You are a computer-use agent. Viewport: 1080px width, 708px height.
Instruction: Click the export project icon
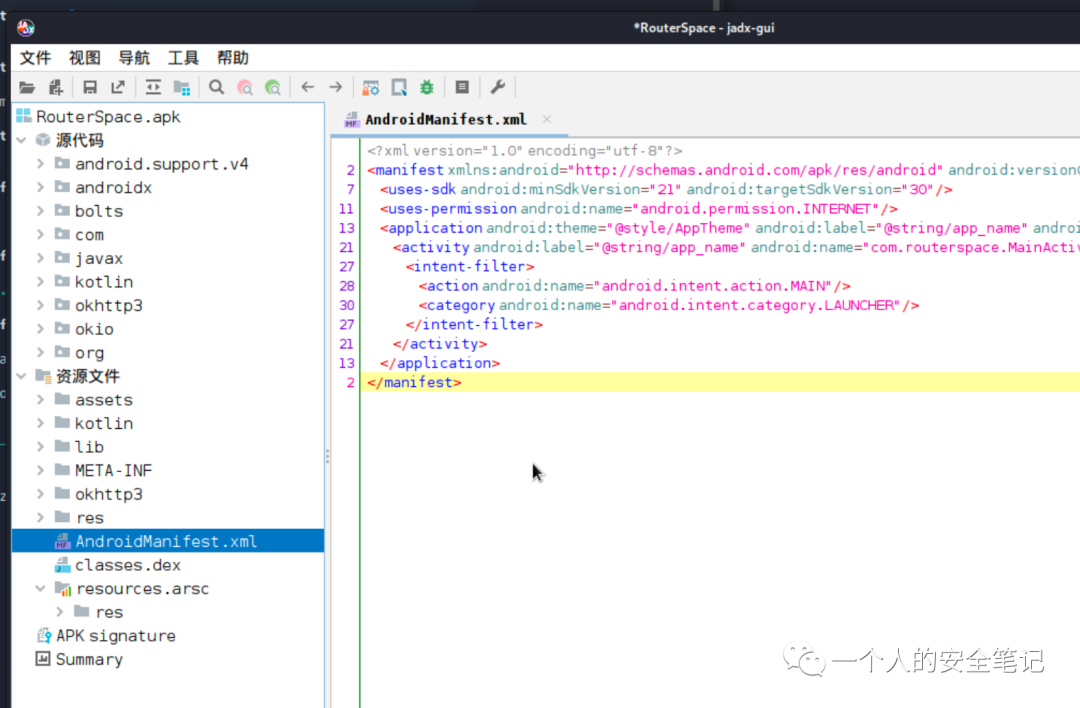coord(118,87)
